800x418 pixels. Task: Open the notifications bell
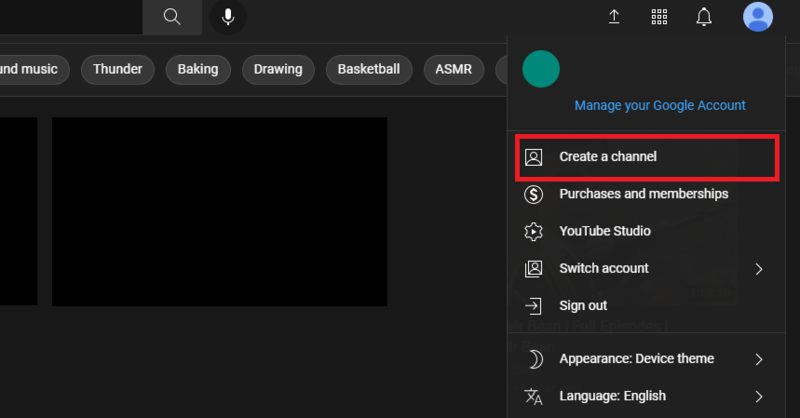[x=704, y=17]
